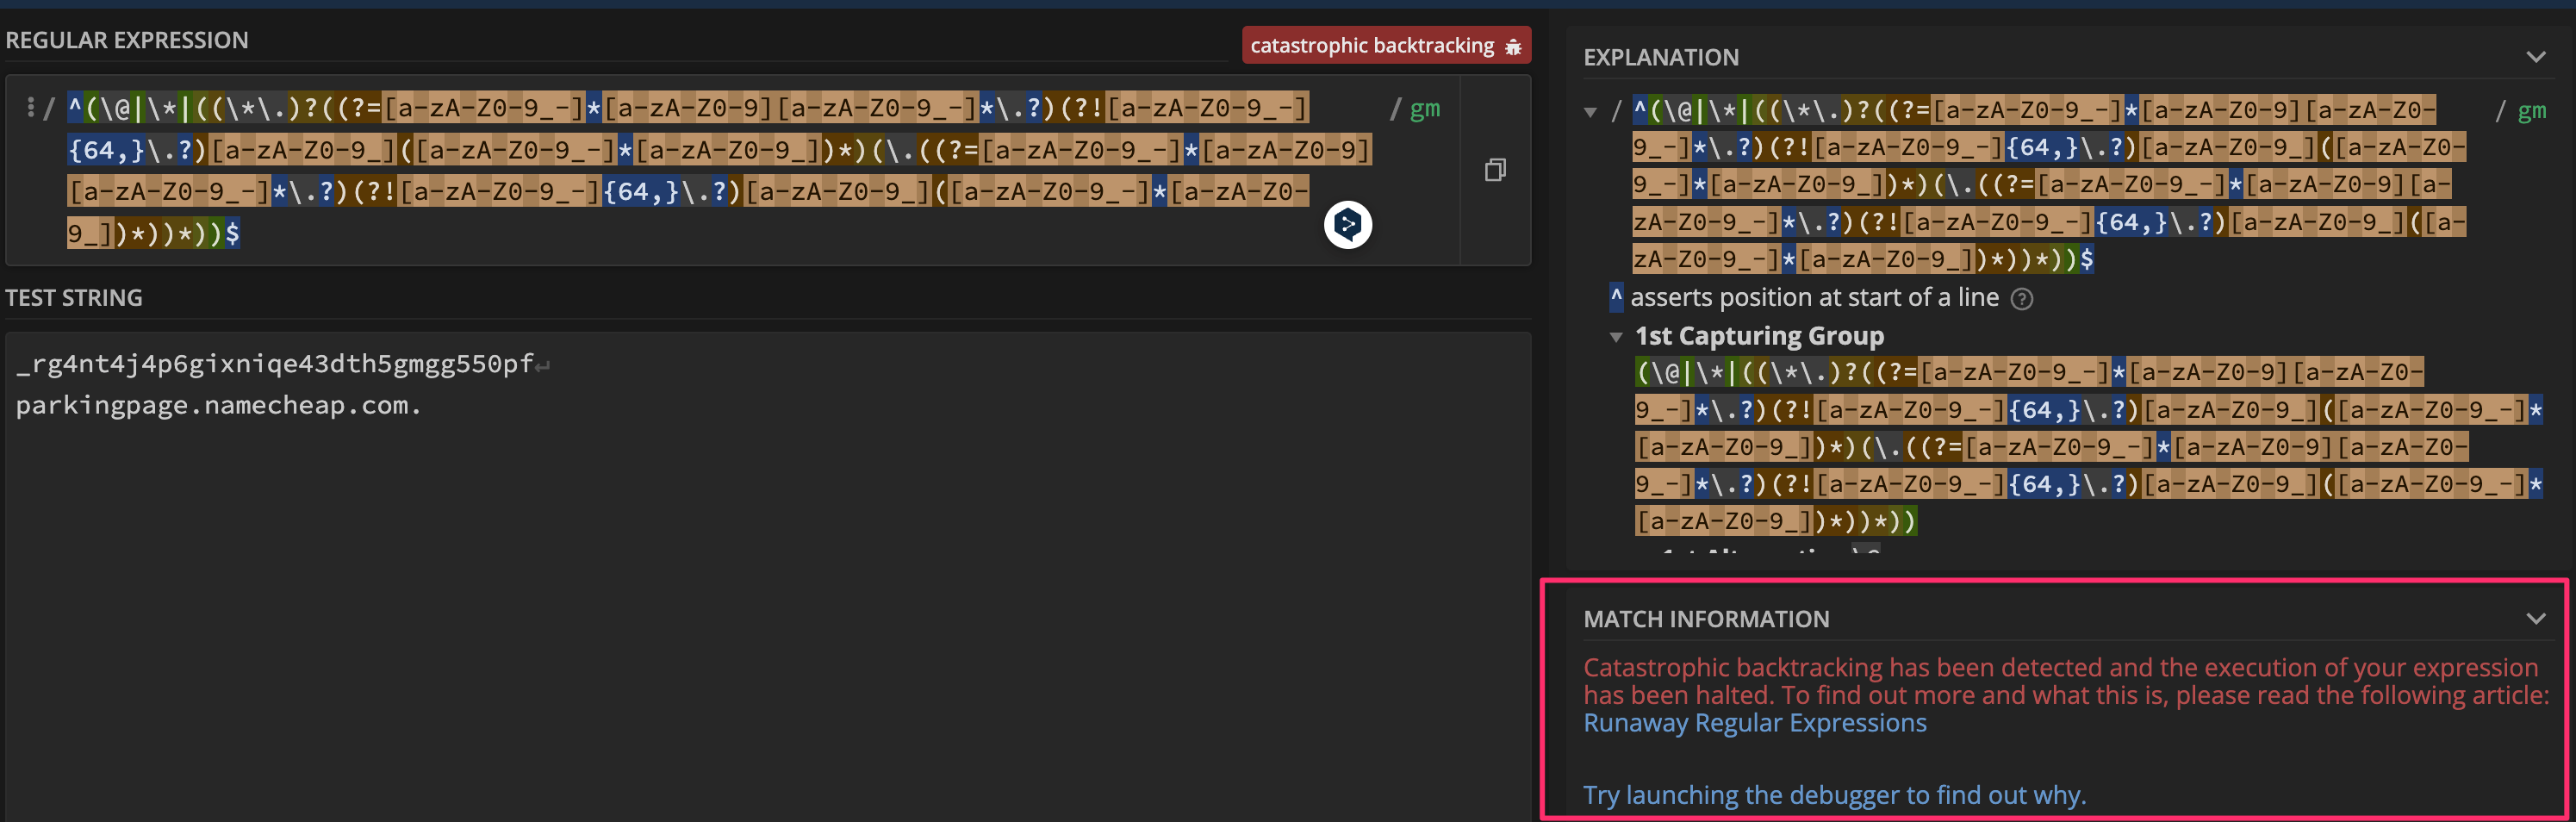Collapse the Match Information panel chevron
This screenshot has height=822, width=2576.
[x=2535, y=619]
